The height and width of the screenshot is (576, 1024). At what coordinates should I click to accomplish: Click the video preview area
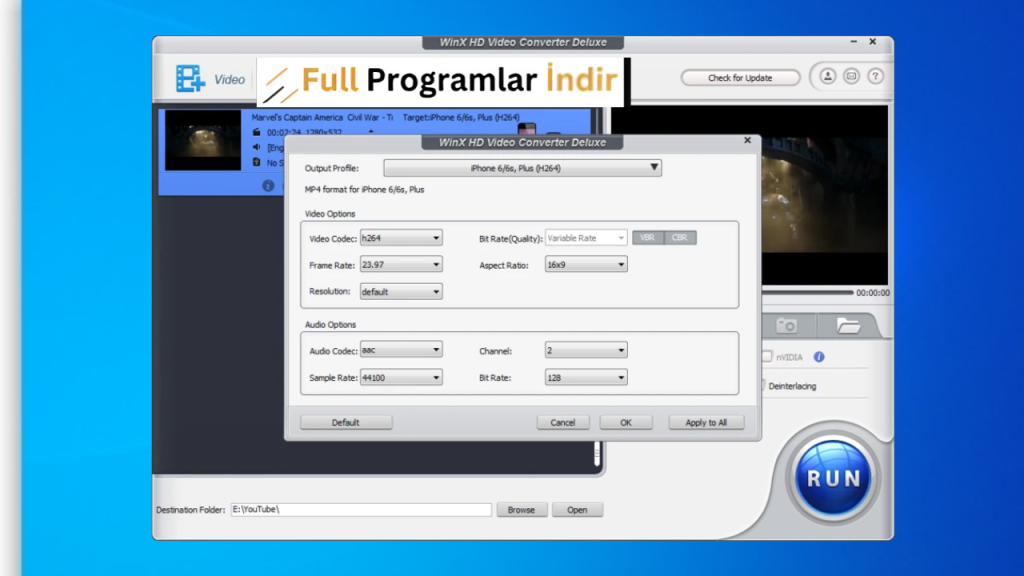824,195
